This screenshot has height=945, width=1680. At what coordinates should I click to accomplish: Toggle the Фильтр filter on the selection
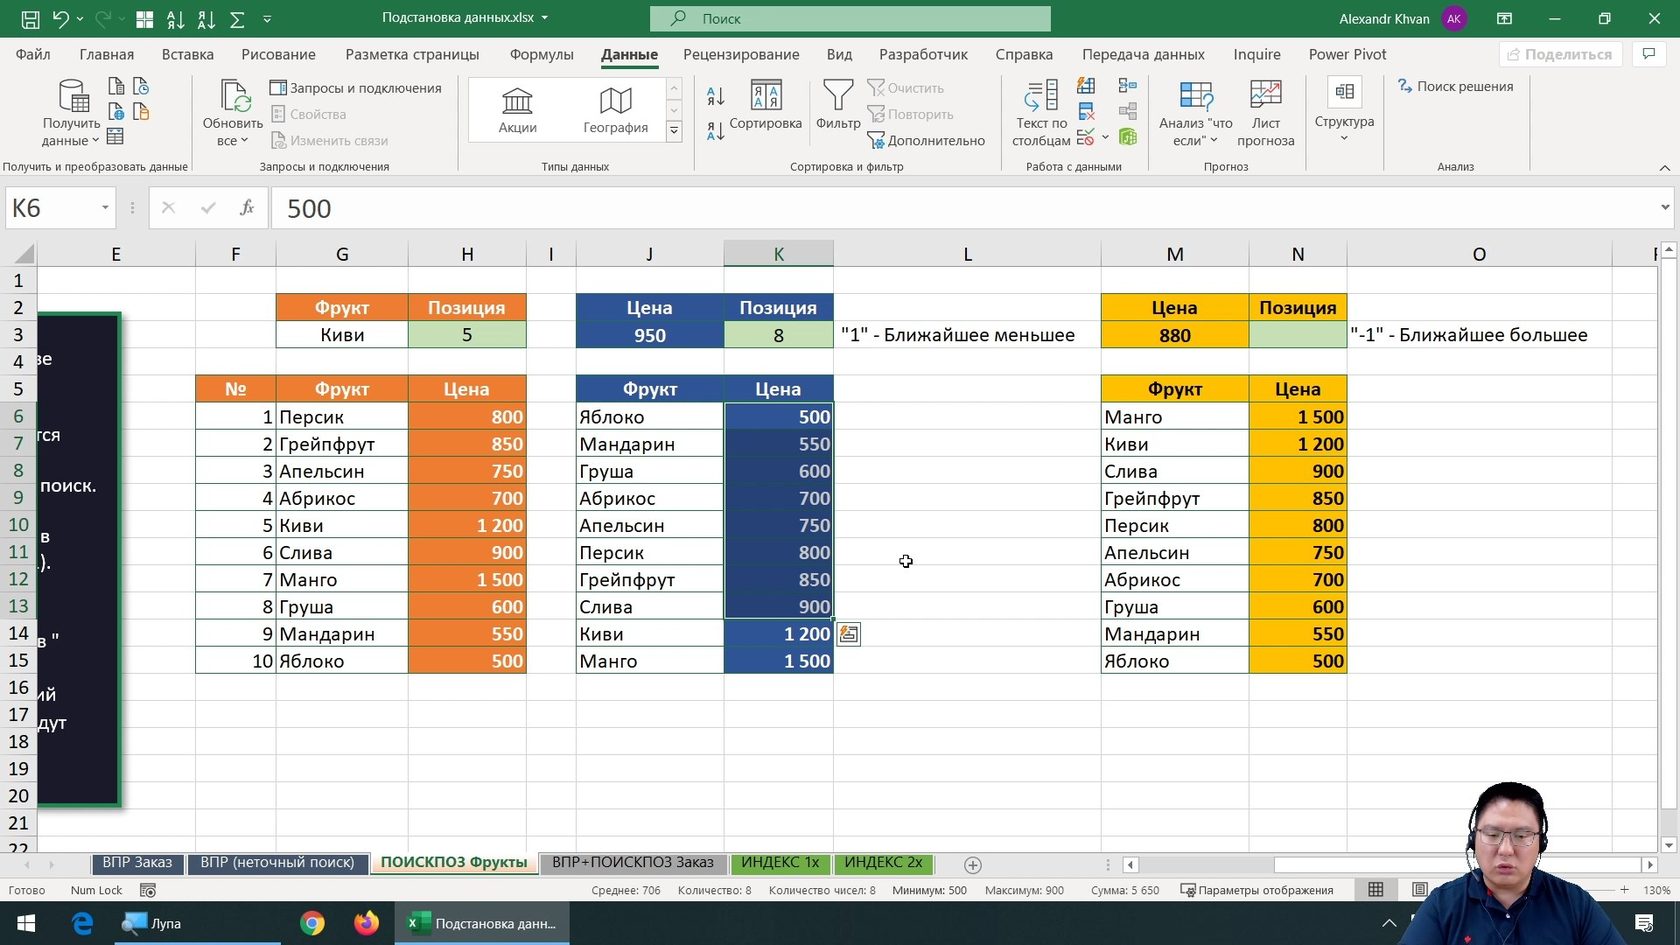tap(837, 106)
